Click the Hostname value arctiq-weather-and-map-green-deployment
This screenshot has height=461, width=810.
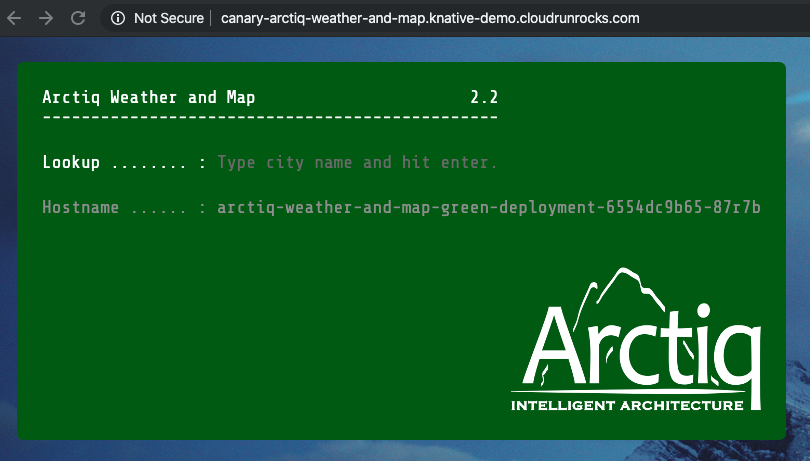tap(489, 207)
